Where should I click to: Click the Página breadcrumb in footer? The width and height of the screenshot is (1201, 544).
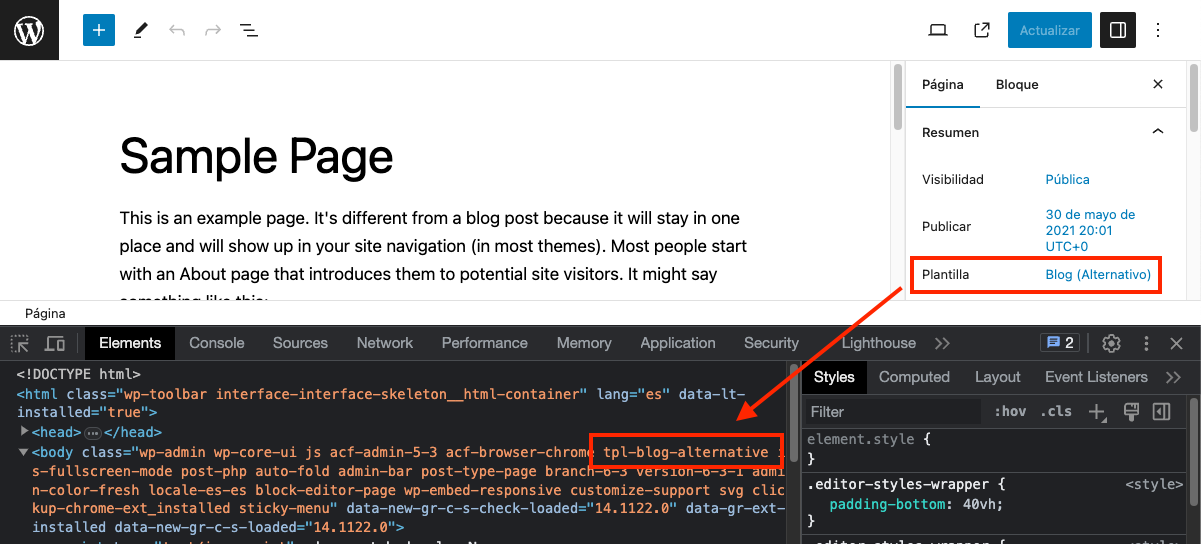pos(45,313)
